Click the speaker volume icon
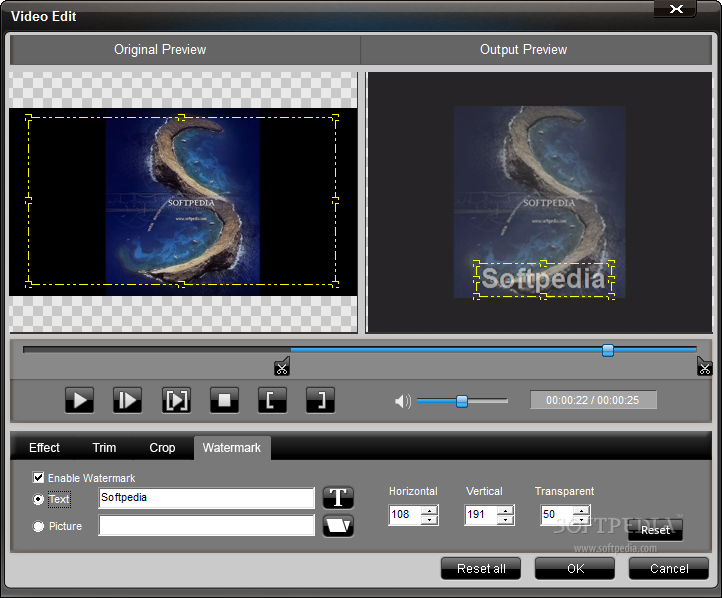Image resolution: width=722 pixels, height=598 pixels. coord(402,401)
